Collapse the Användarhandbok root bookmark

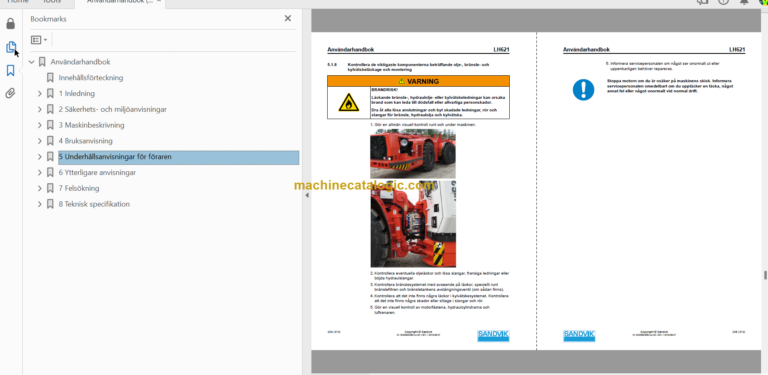click(x=32, y=62)
